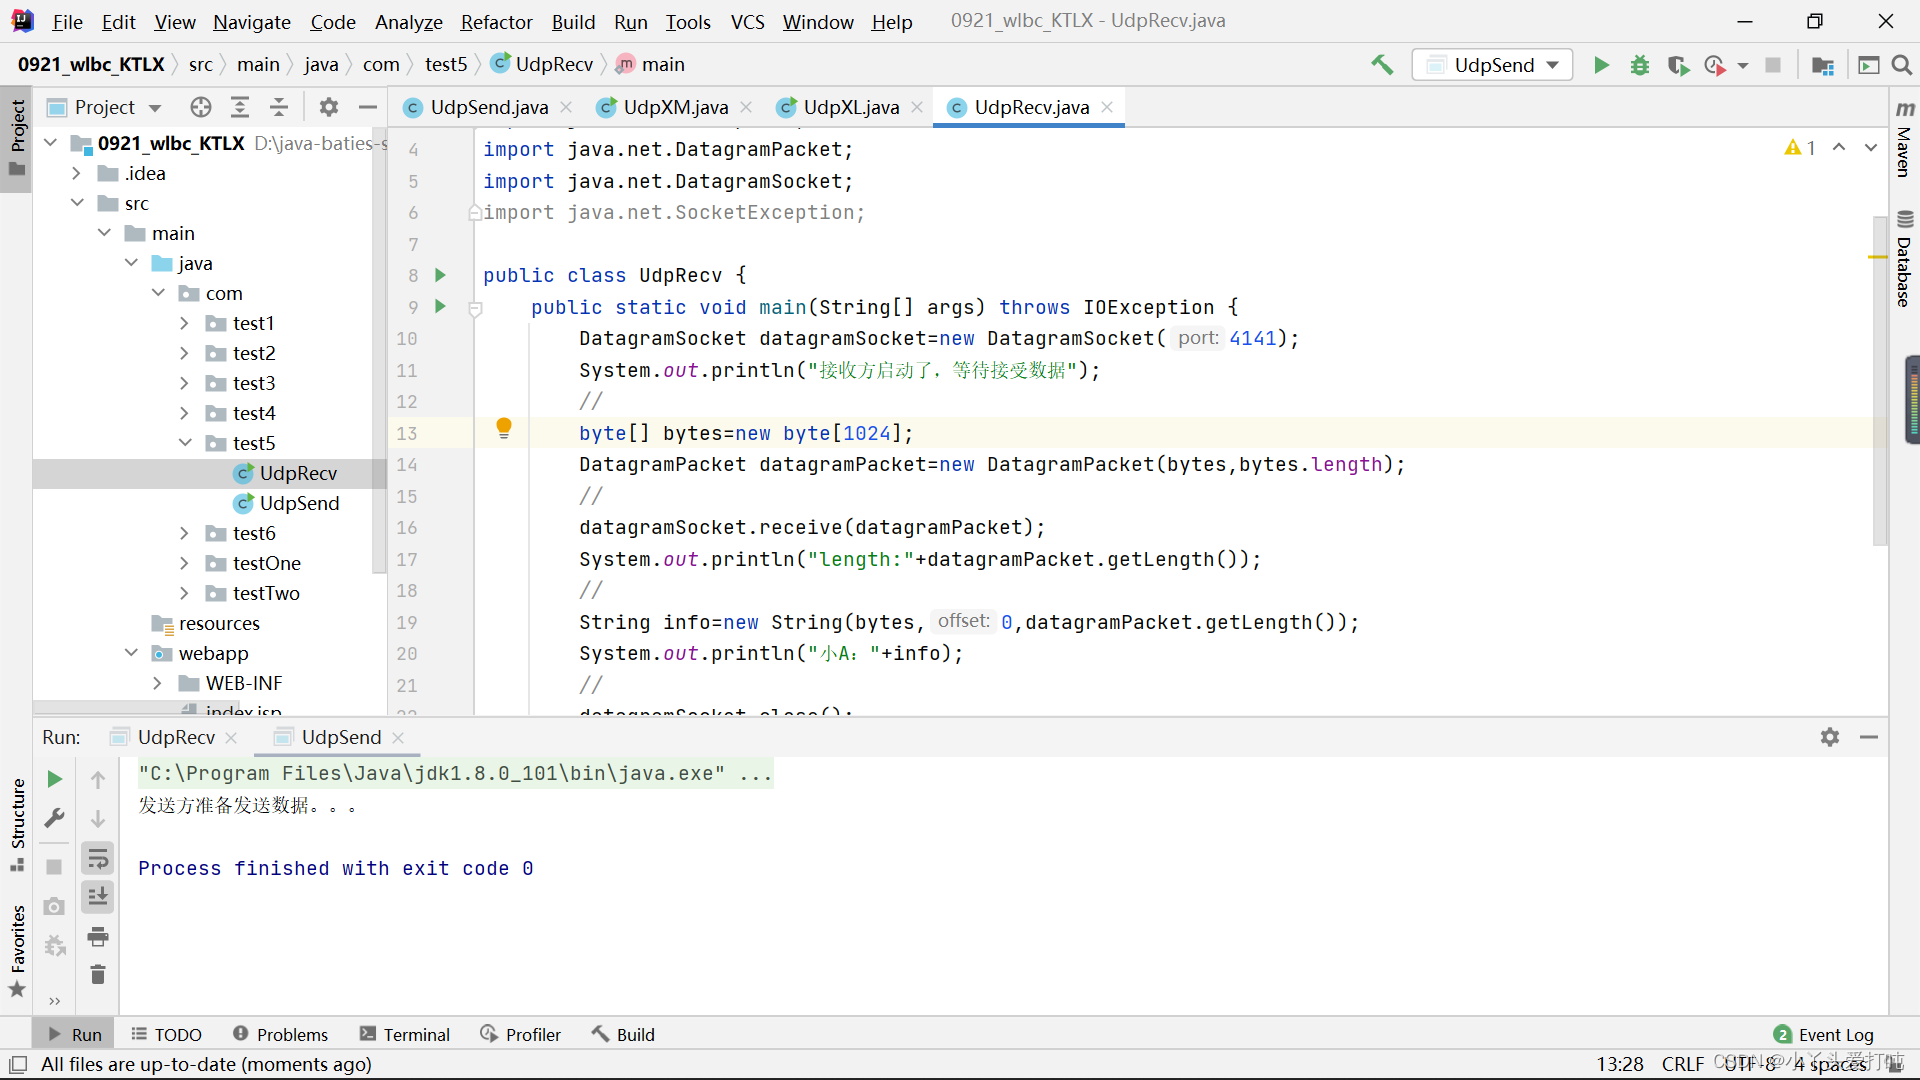Run UdpSend with the green play button

pos(1601,65)
